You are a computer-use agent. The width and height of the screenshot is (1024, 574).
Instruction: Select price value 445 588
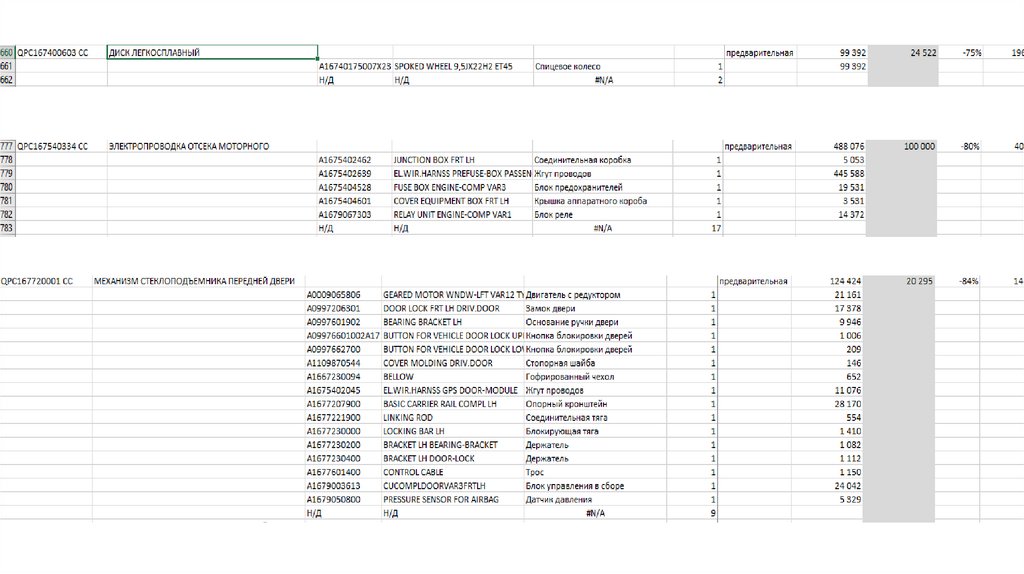[x=831, y=174]
